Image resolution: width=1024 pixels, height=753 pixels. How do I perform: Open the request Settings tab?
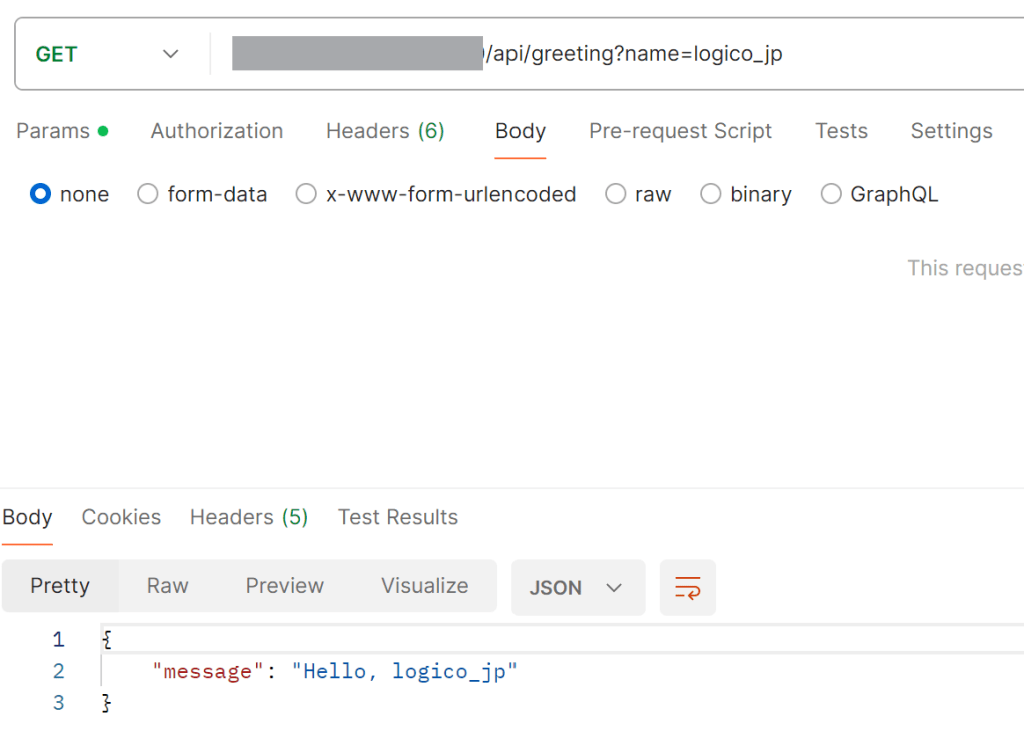951,131
